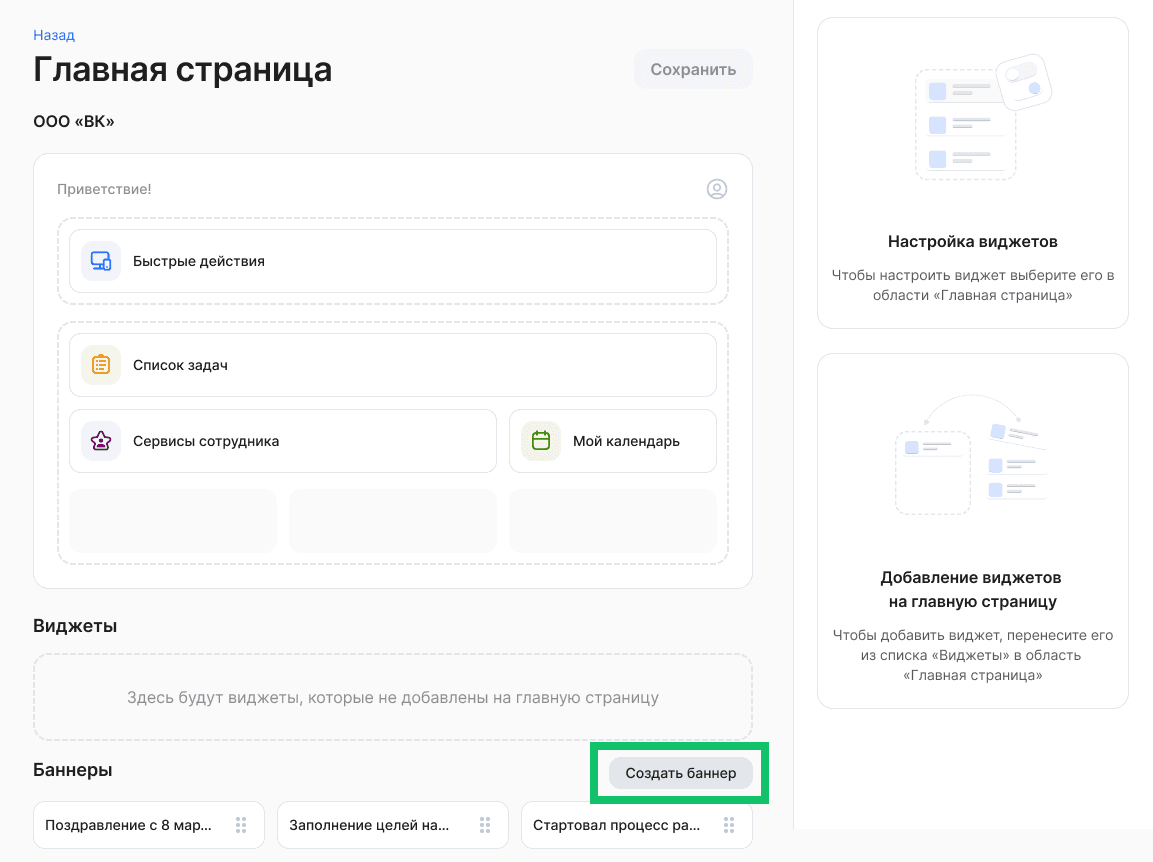
Task: Click the empty Виджеты drop area
Action: point(392,697)
